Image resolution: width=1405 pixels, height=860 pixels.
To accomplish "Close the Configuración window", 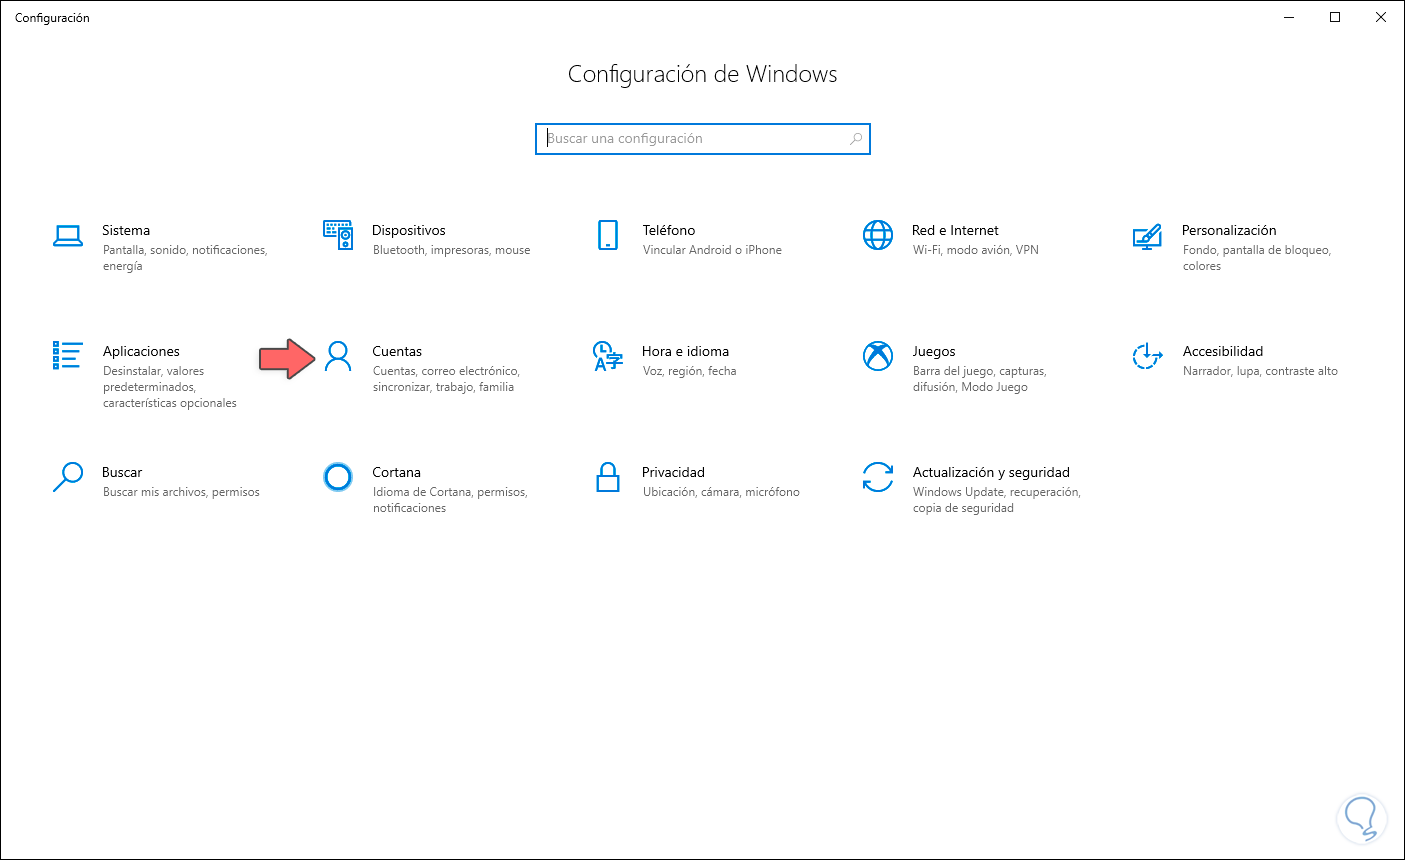I will (1381, 17).
